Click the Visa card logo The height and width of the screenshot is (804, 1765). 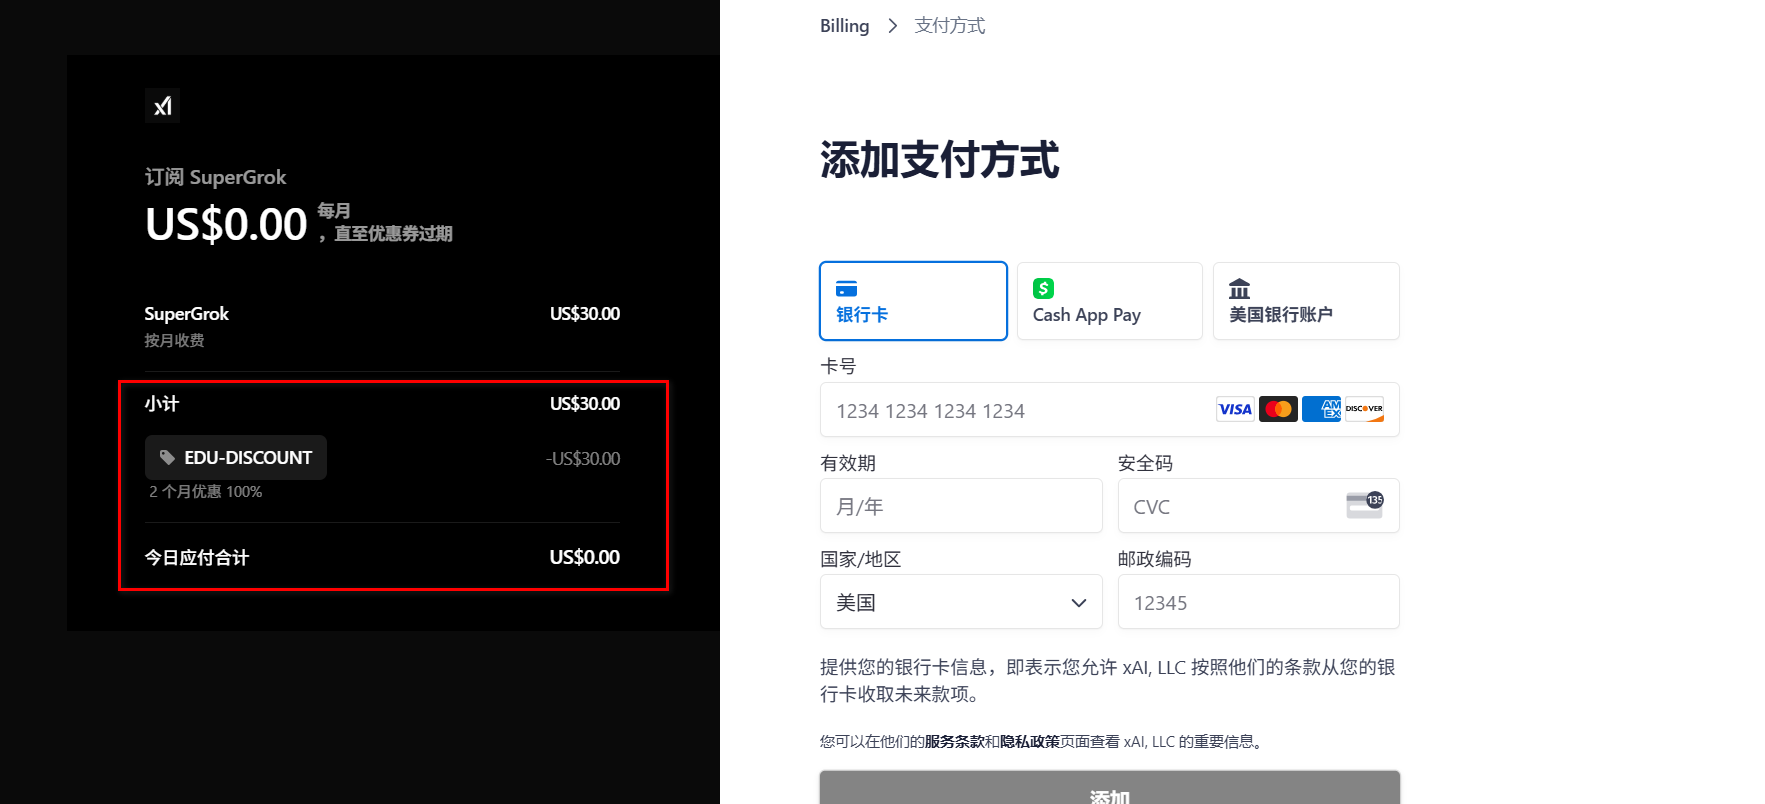pos(1235,409)
